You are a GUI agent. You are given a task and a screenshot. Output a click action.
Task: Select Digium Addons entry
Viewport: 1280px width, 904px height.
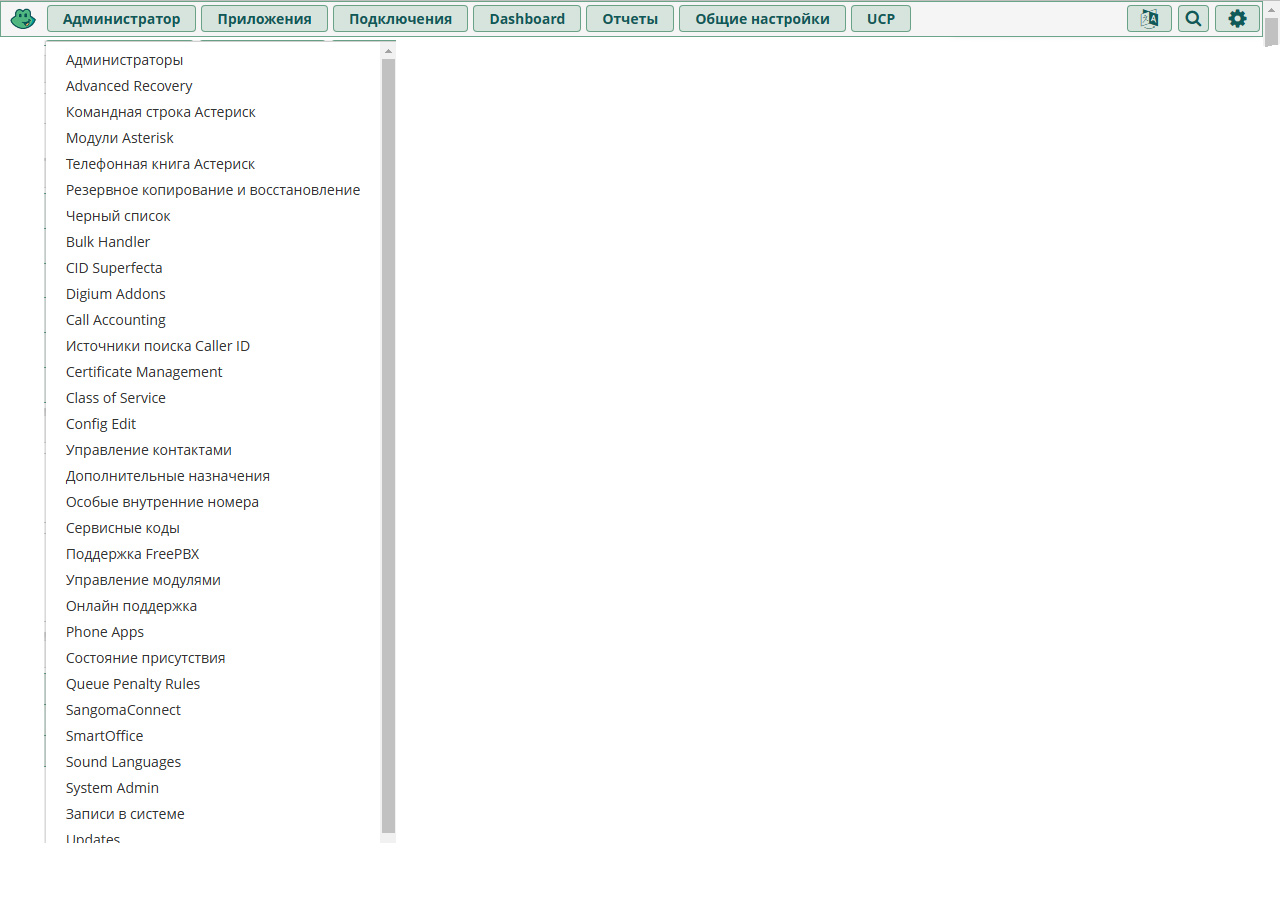pyautogui.click(x=116, y=294)
